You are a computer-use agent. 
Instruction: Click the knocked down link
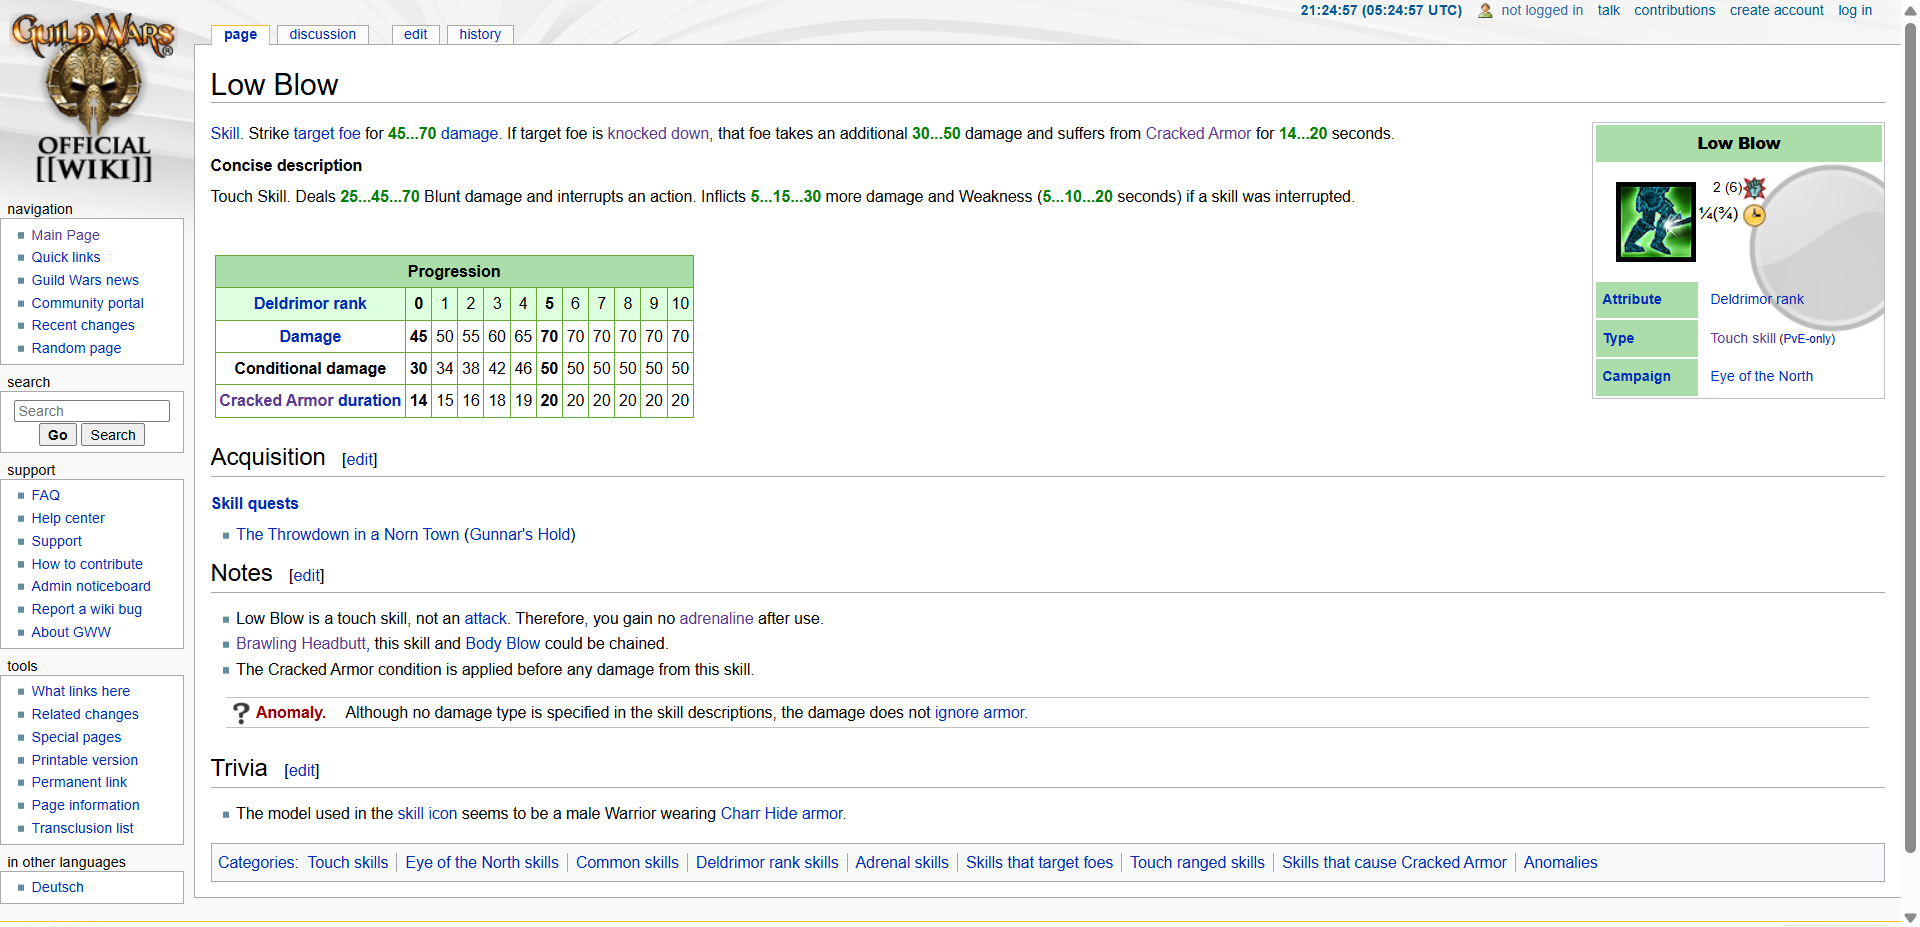click(658, 133)
